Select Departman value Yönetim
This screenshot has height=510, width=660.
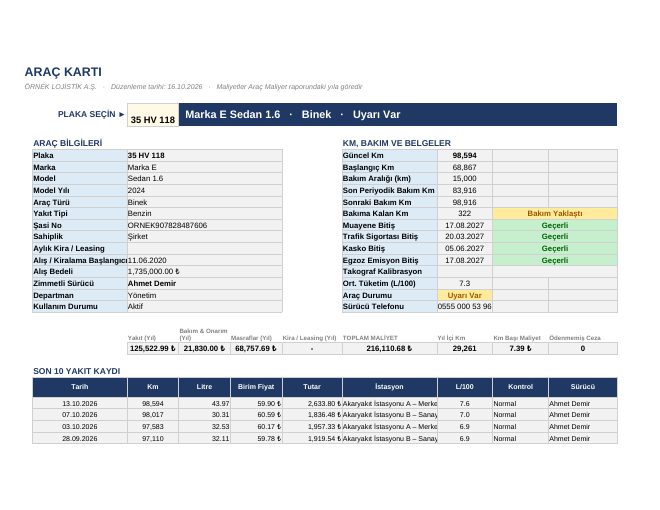205,295
